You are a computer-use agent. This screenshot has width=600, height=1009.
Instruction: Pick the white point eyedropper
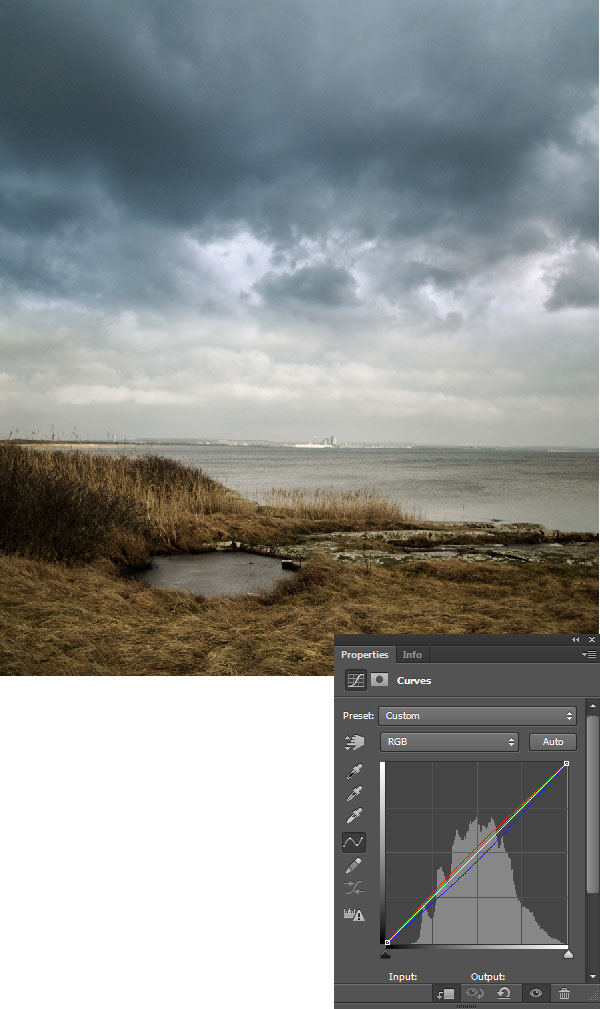pos(354,816)
